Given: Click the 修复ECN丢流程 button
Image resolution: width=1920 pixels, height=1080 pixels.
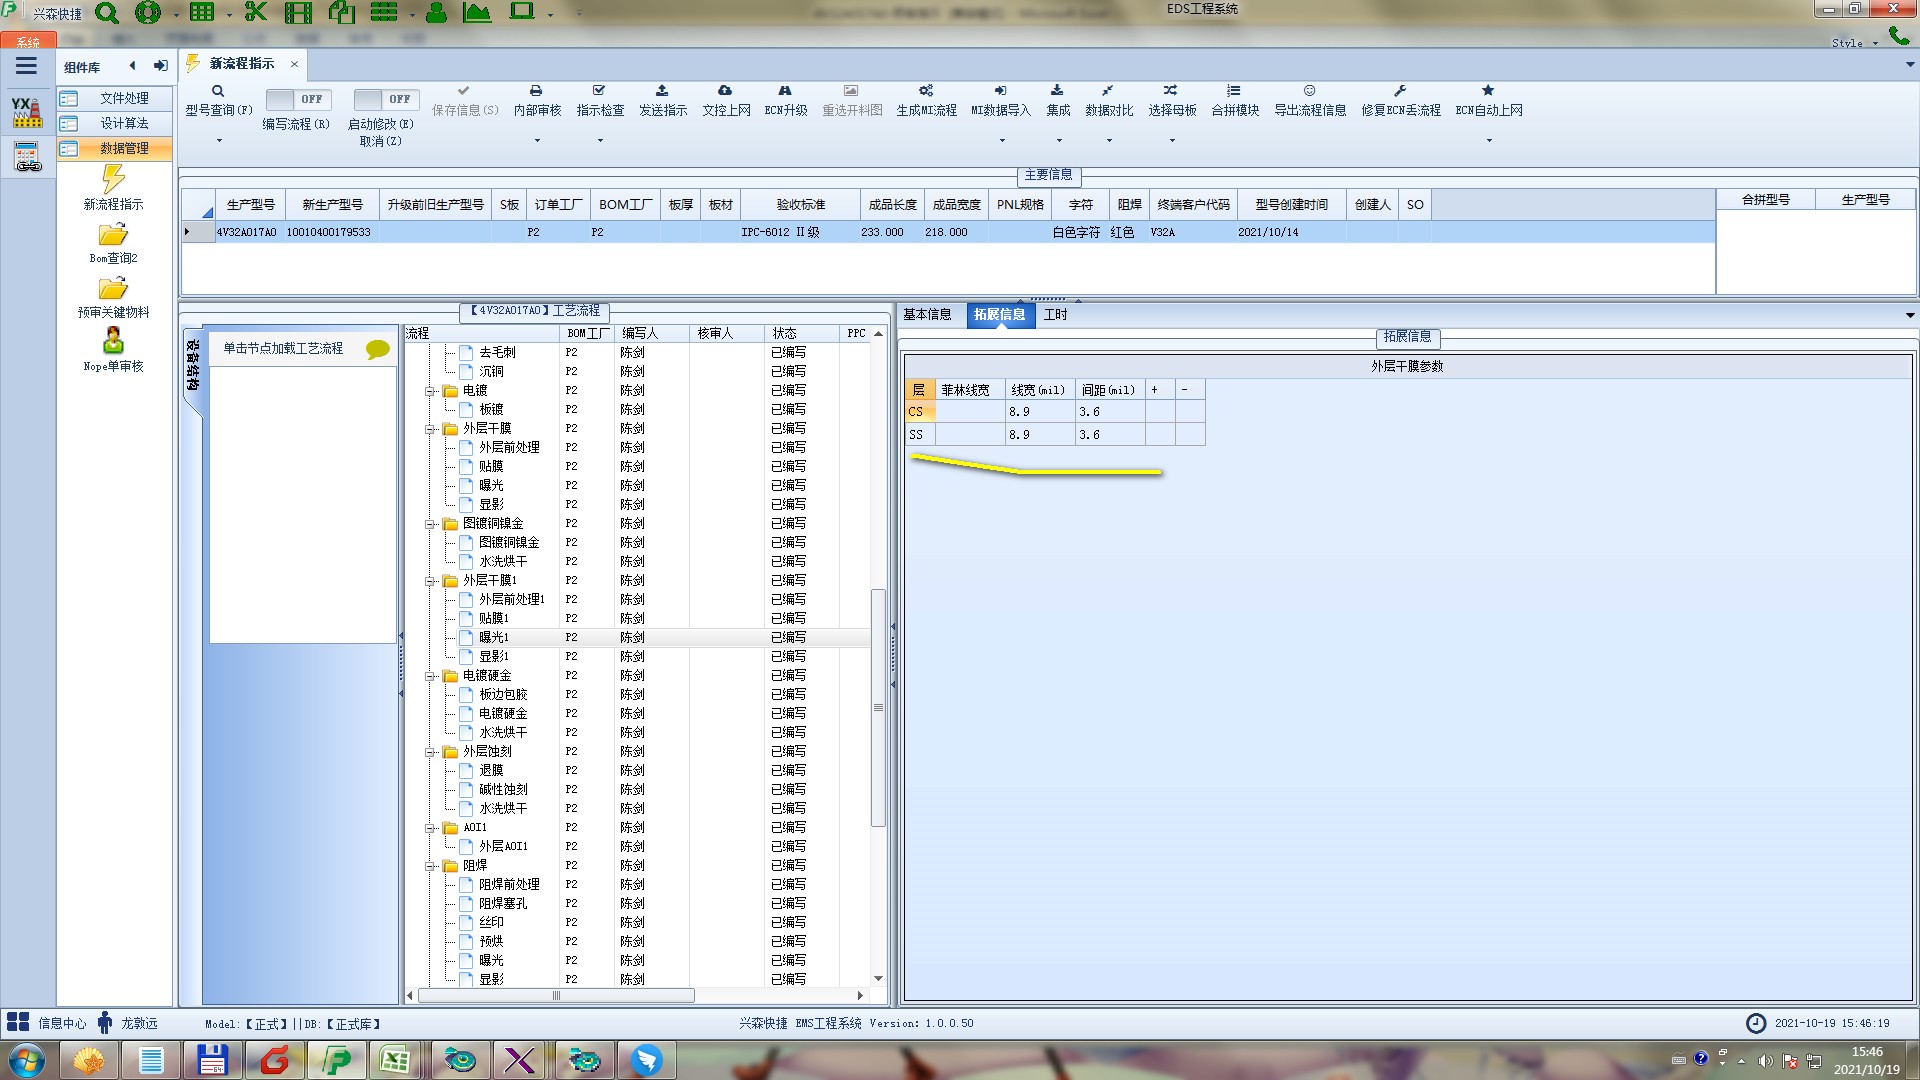Looking at the screenshot, I should pyautogui.click(x=1401, y=101).
